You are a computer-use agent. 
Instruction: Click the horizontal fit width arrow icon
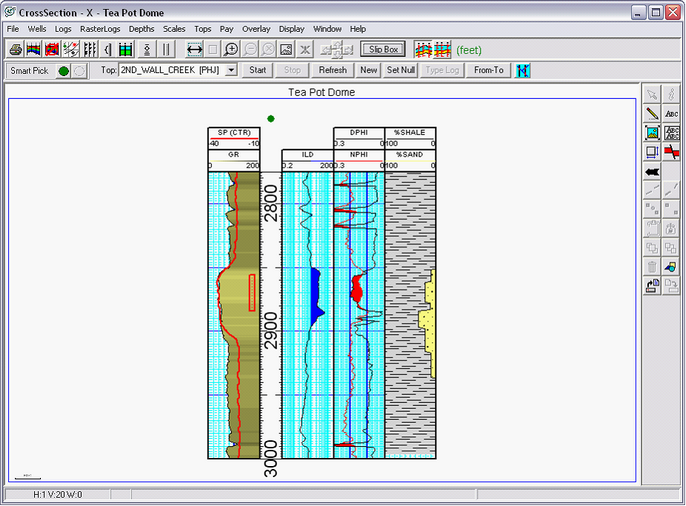(195, 49)
